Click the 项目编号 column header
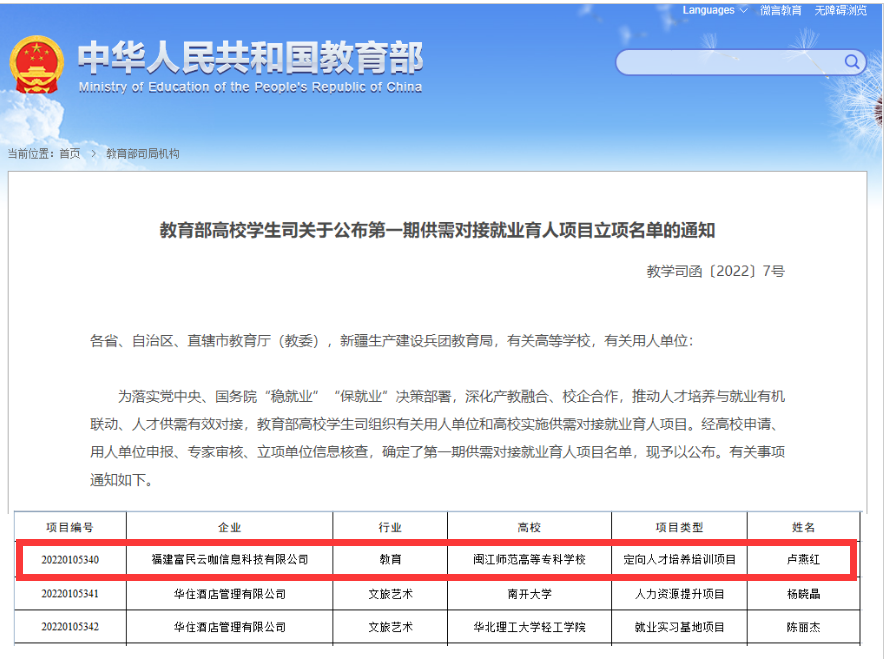Screen dimensions: 893x659 tap(69, 527)
